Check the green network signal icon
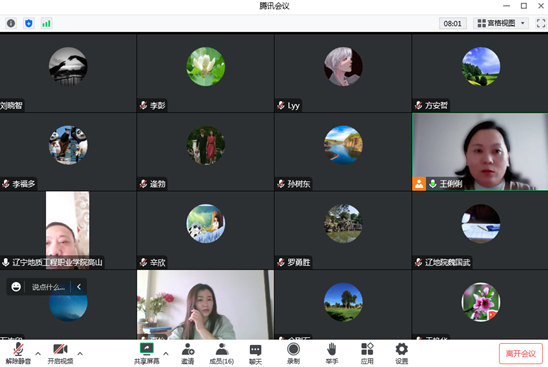The image size is (548, 367). [46, 23]
